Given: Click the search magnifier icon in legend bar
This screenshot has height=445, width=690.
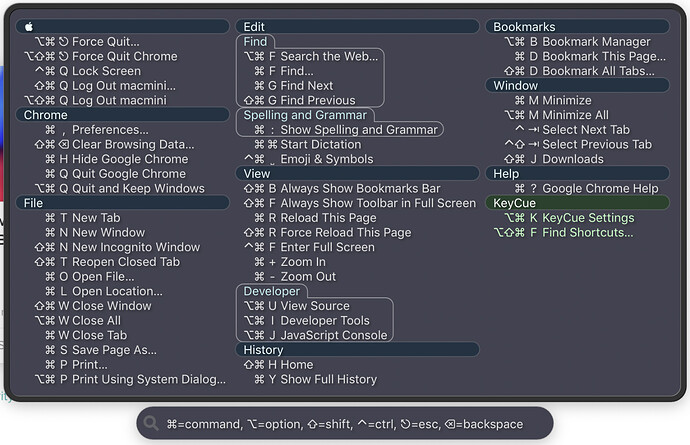Looking at the screenshot, I should [x=151, y=423].
